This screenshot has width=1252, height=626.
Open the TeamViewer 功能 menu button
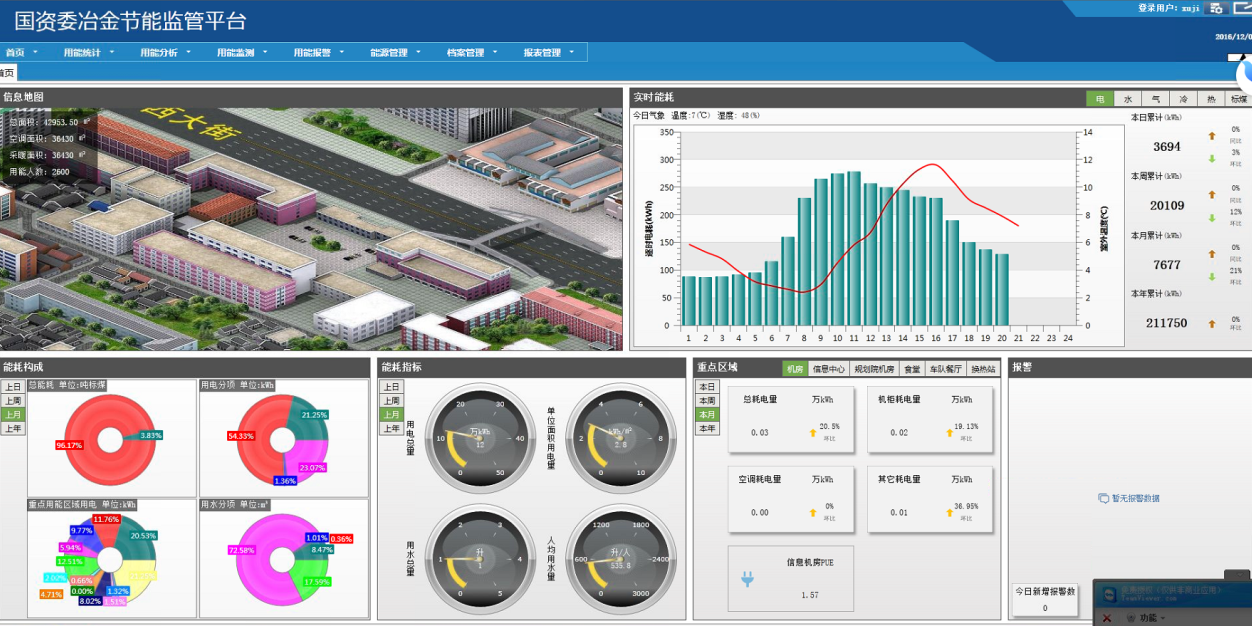[1146, 618]
